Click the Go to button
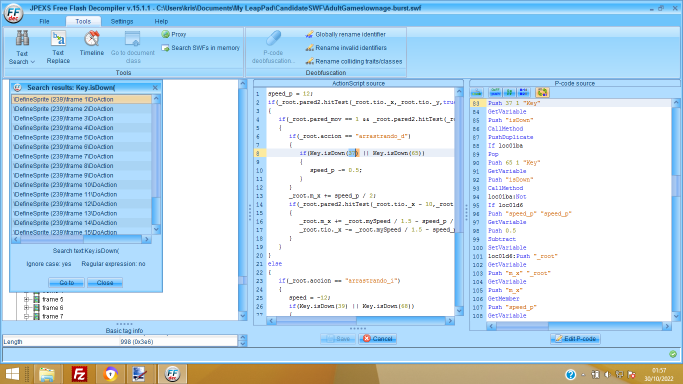Screen dimensions: 683x384 [66, 283]
